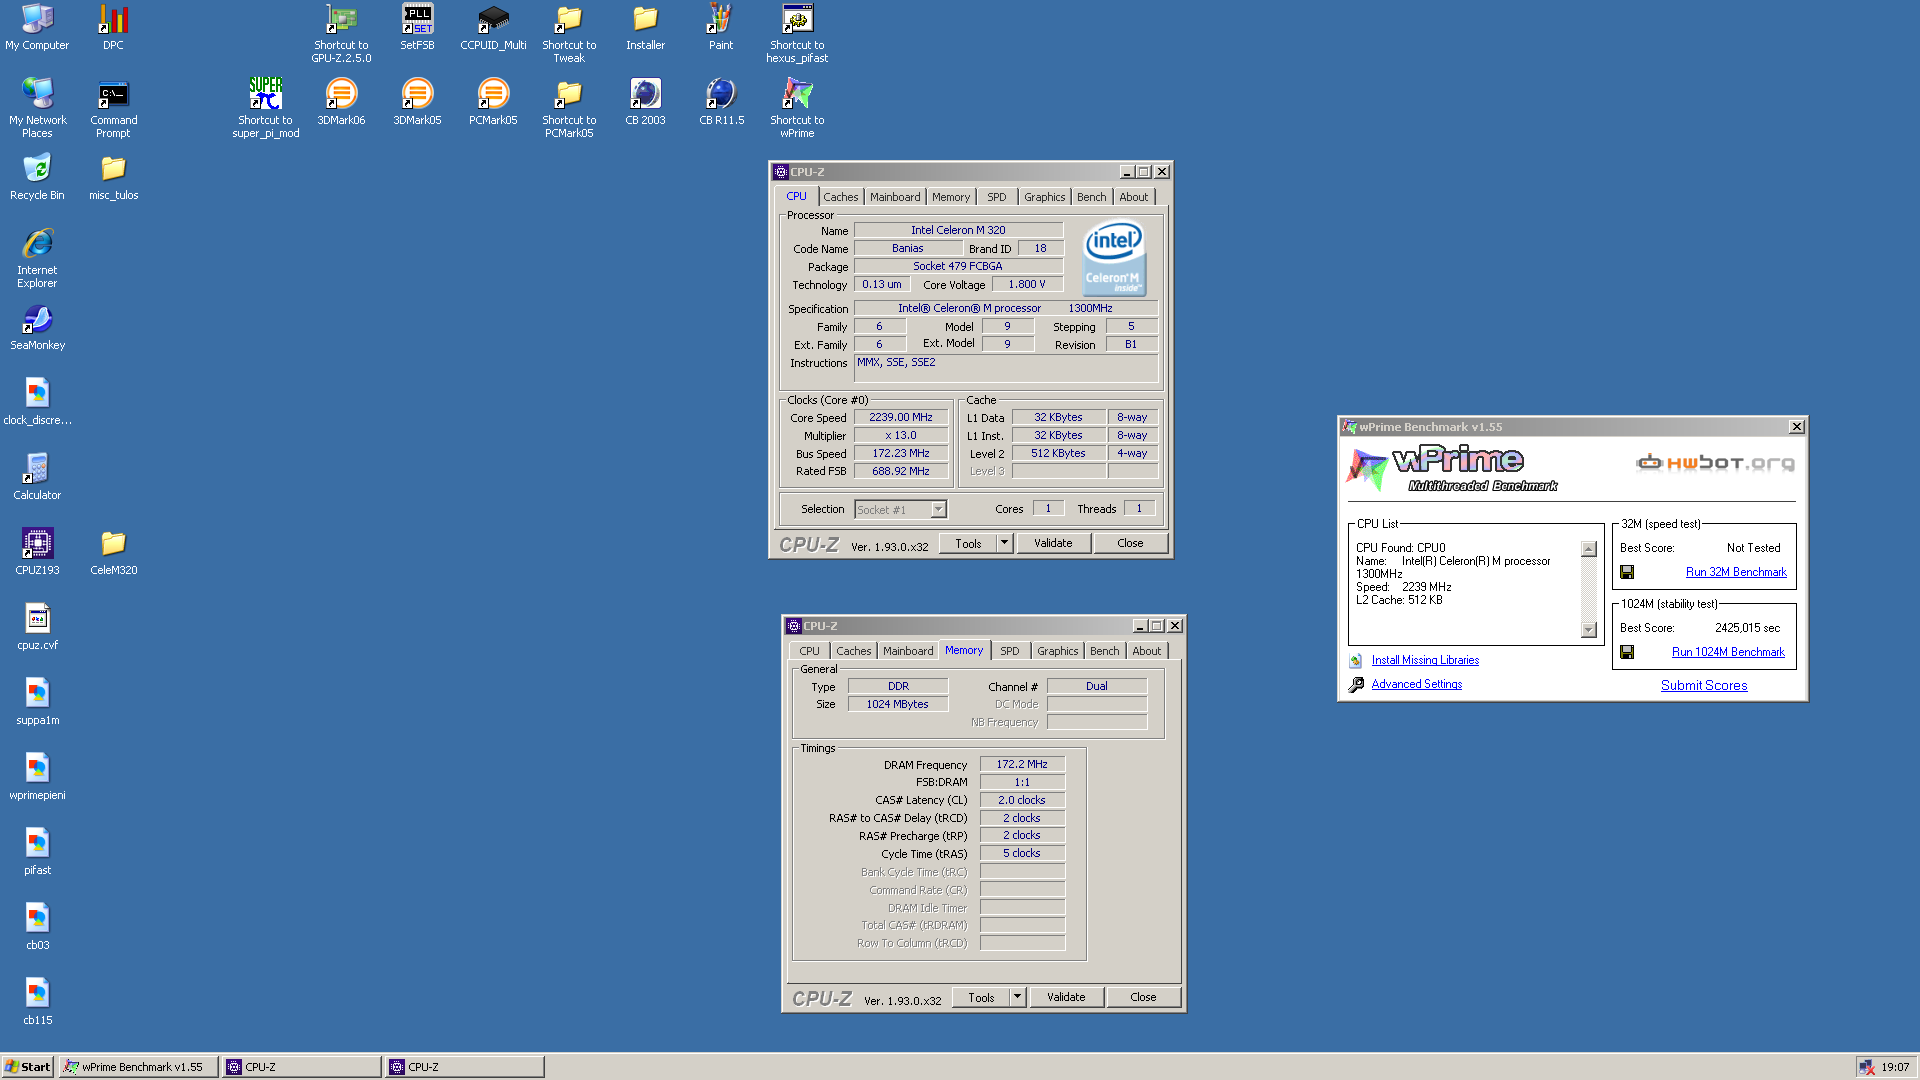The height and width of the screenshot is (1080, 1920).
Task: Click the Core Speed 2239.00 MHz value
Action: [900, 418]
